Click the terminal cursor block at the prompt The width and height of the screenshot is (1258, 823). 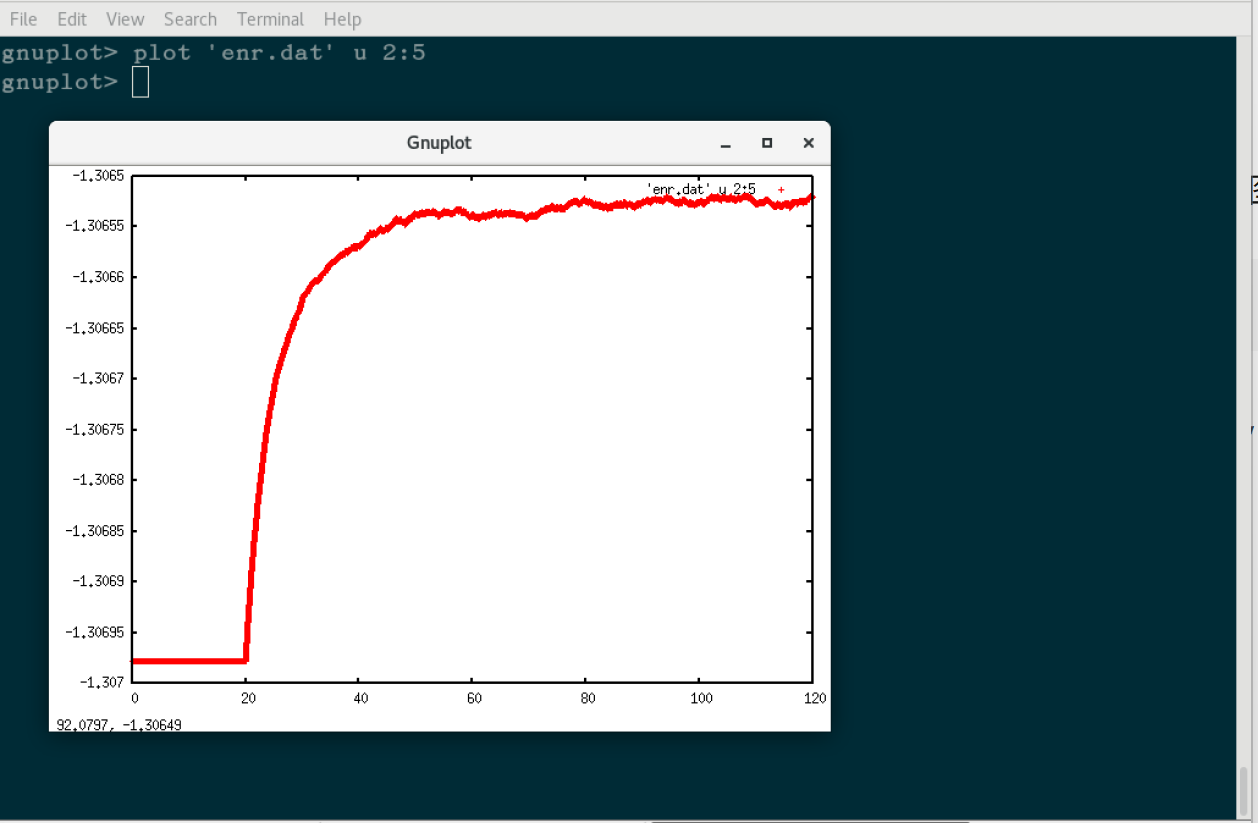click(x=140, y=82)
